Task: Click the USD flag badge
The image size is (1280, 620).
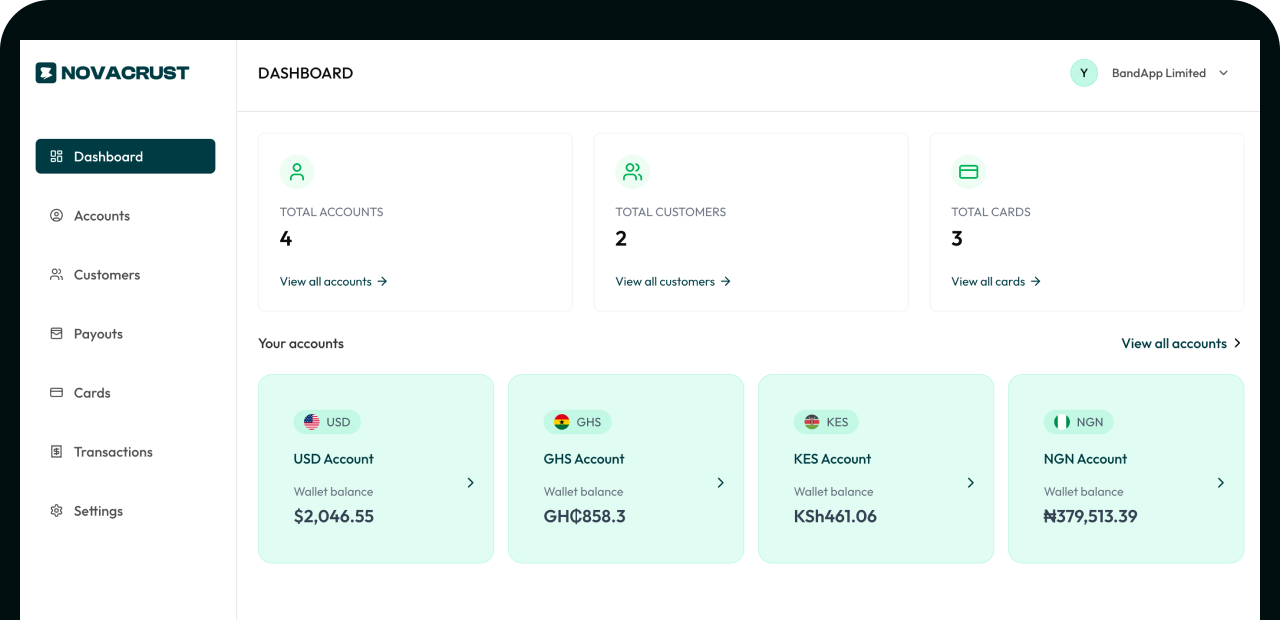Action: click(x=327, y=422)
